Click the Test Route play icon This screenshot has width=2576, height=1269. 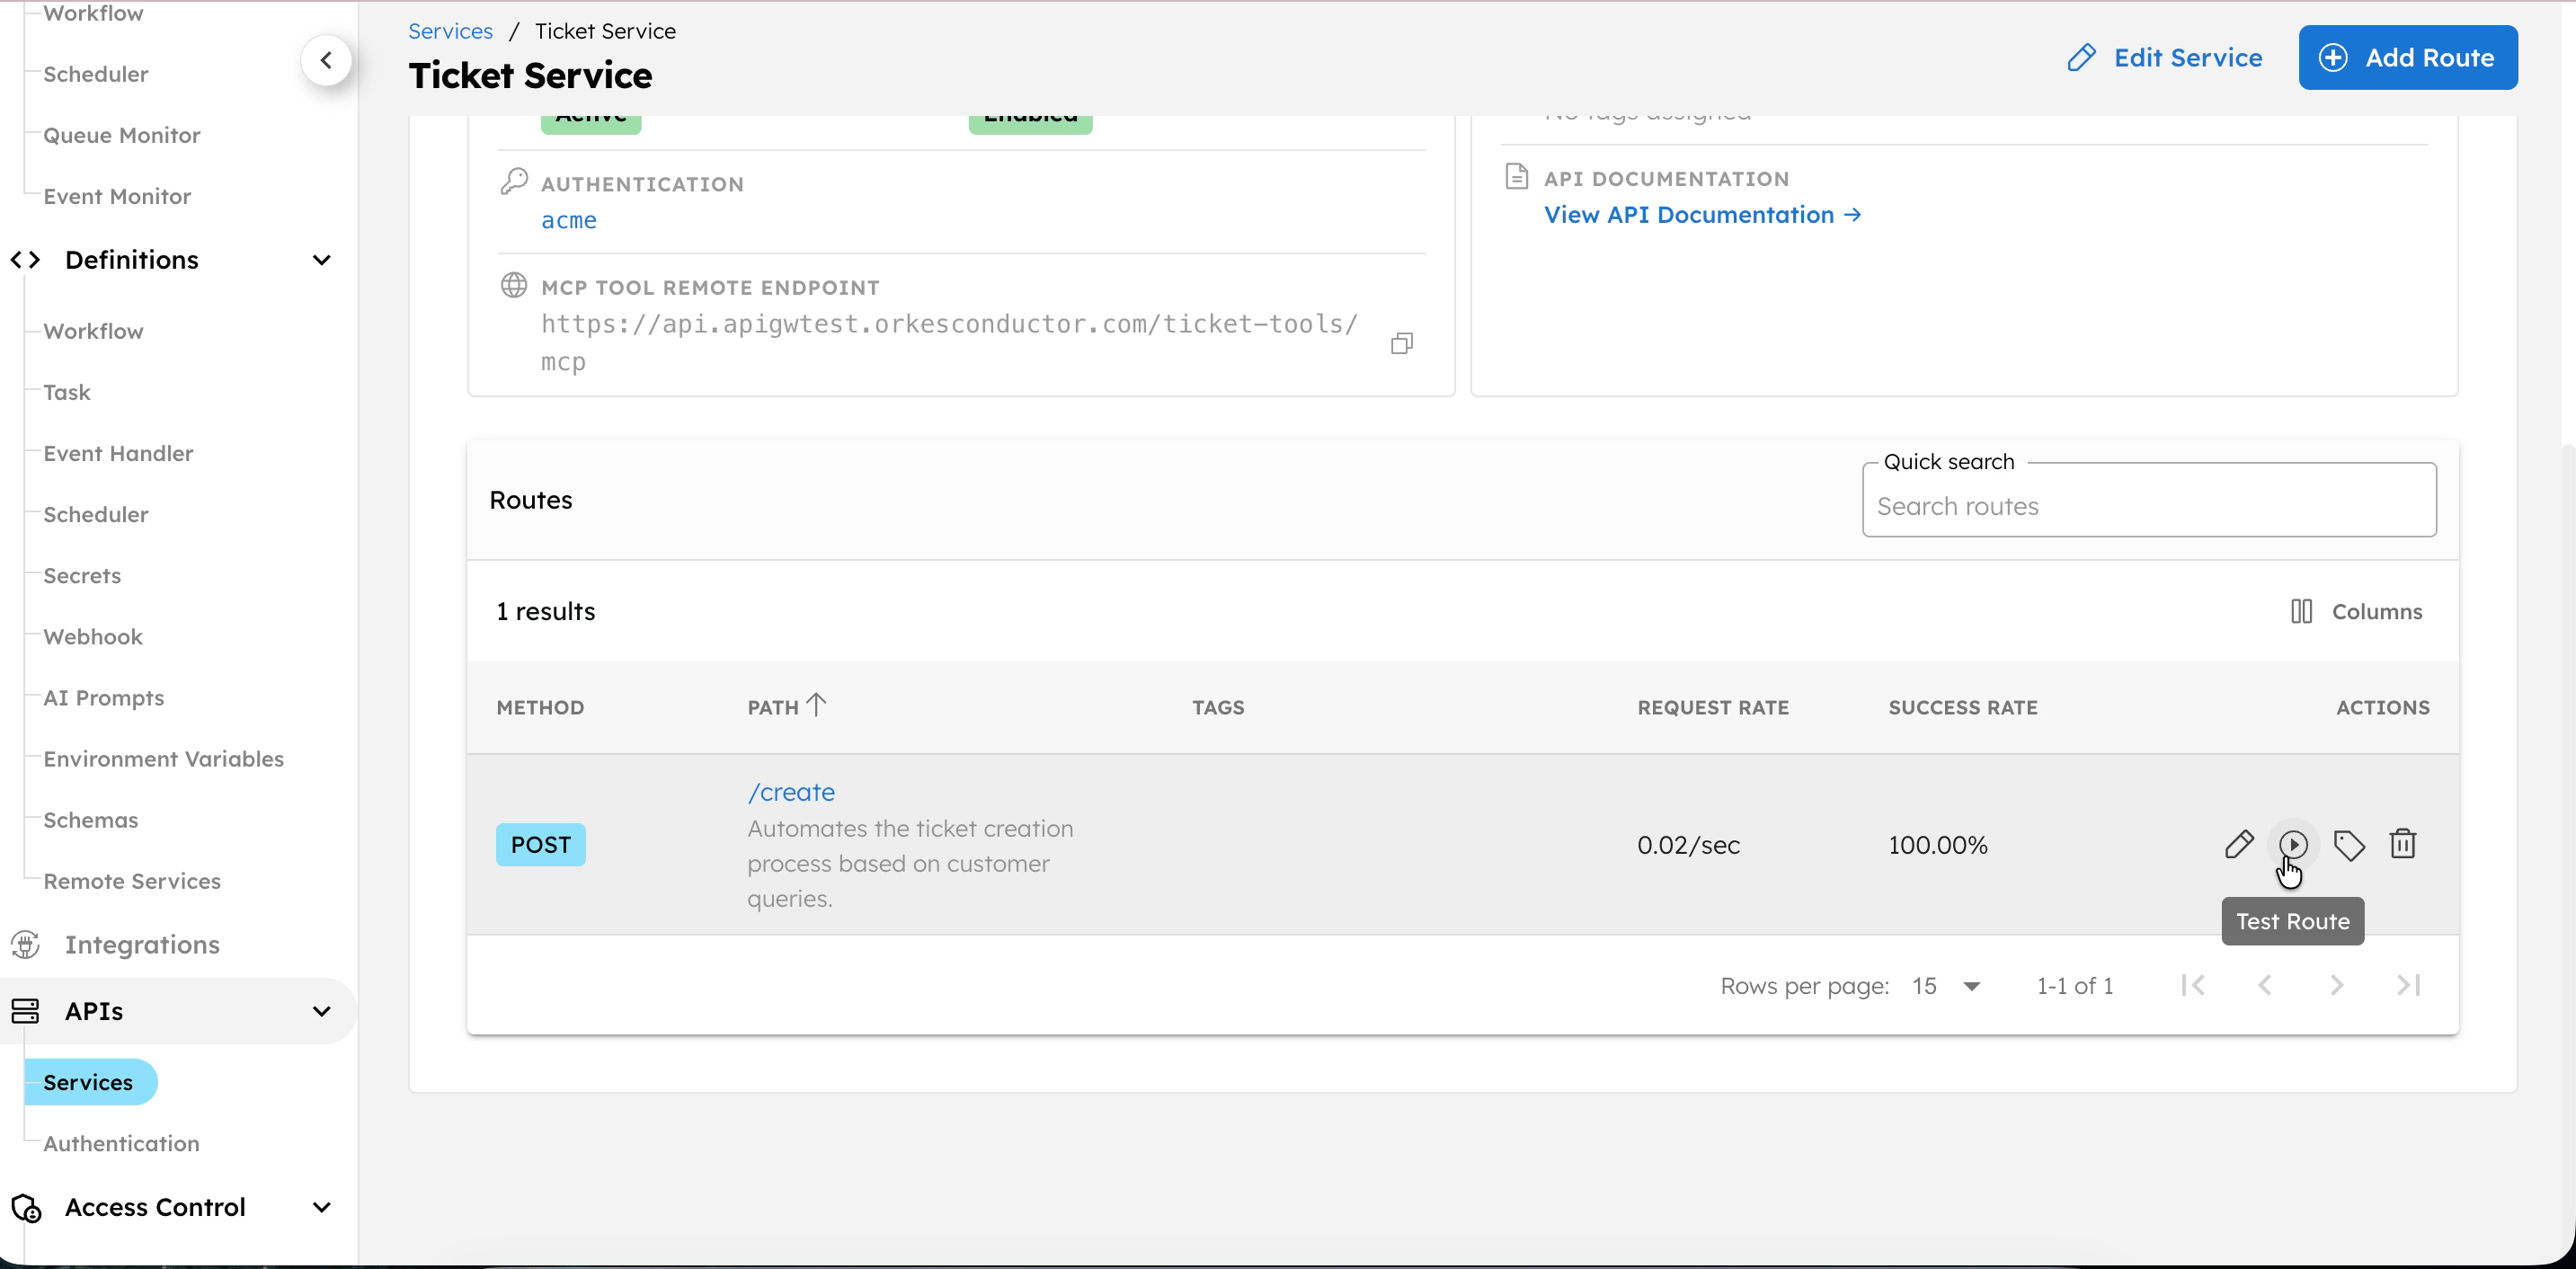coord(2293,844)
